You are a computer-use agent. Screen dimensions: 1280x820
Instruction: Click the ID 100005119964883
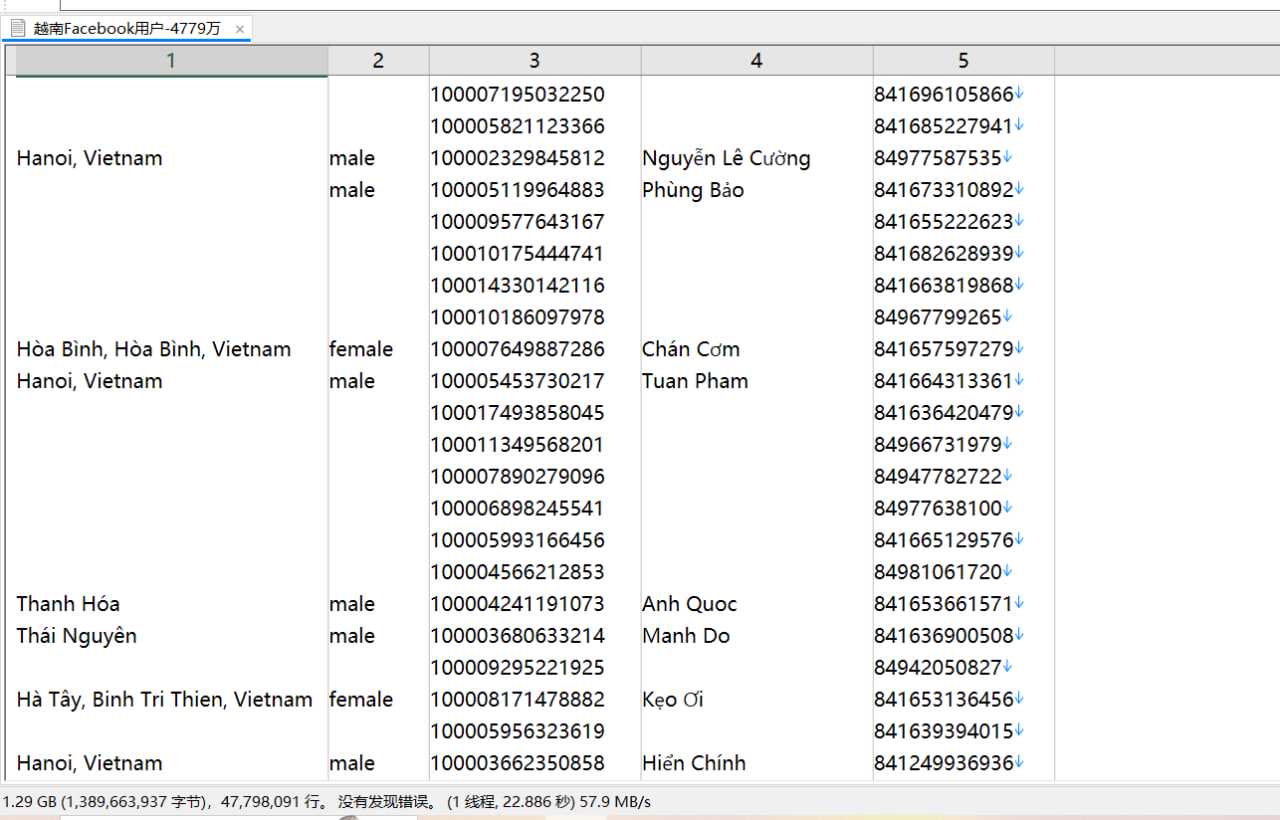(518, 190)
